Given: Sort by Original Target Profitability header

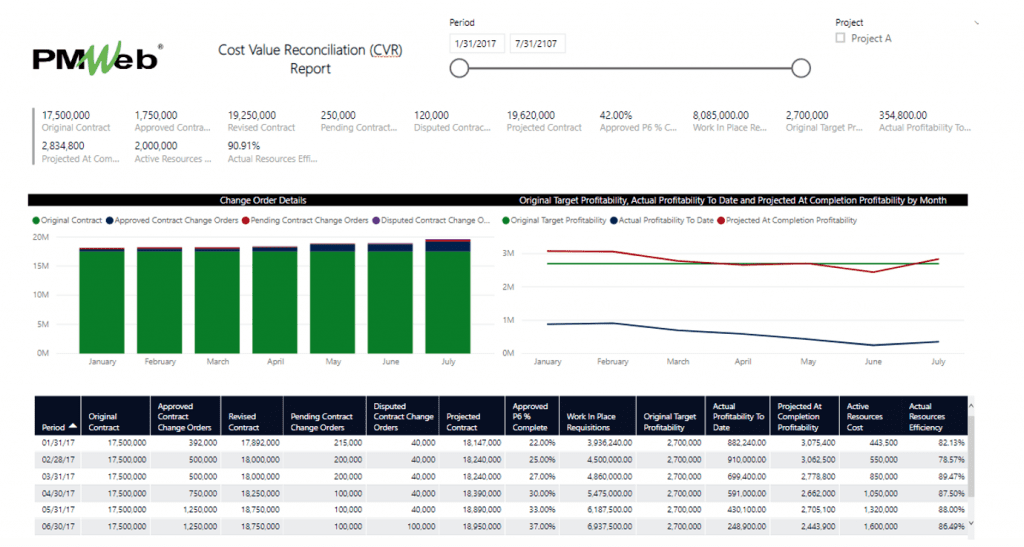Looking at the screenshot, I should coord(671,415).
